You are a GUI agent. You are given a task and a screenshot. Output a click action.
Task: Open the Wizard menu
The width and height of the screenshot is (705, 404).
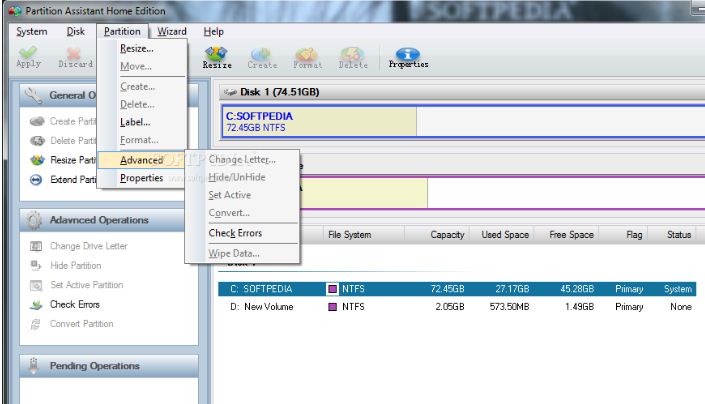[x=172, y=31]
